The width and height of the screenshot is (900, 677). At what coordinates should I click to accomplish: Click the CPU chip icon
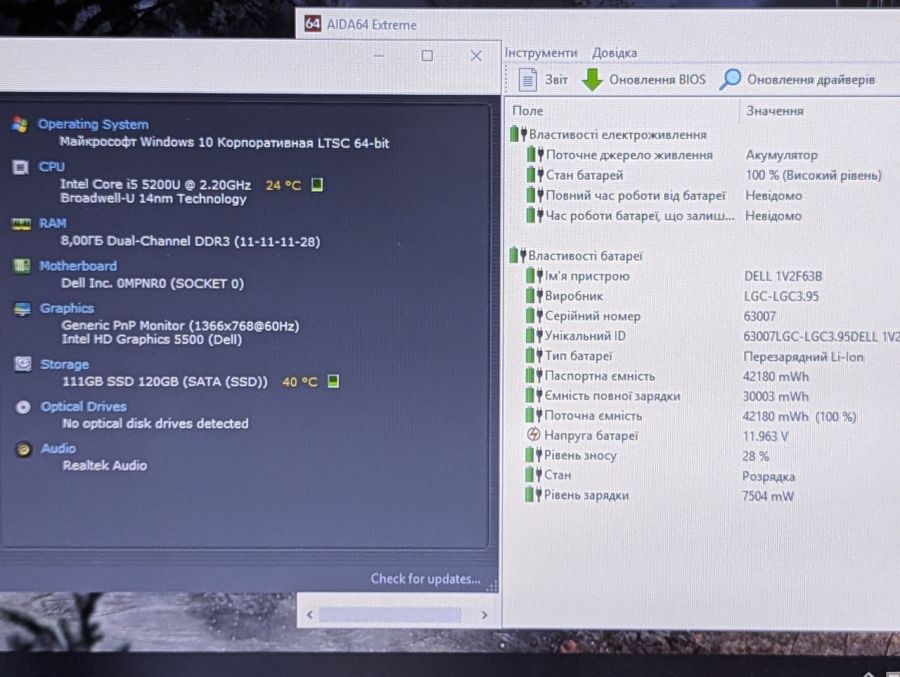pyautogui.click(x=21, y=167)
